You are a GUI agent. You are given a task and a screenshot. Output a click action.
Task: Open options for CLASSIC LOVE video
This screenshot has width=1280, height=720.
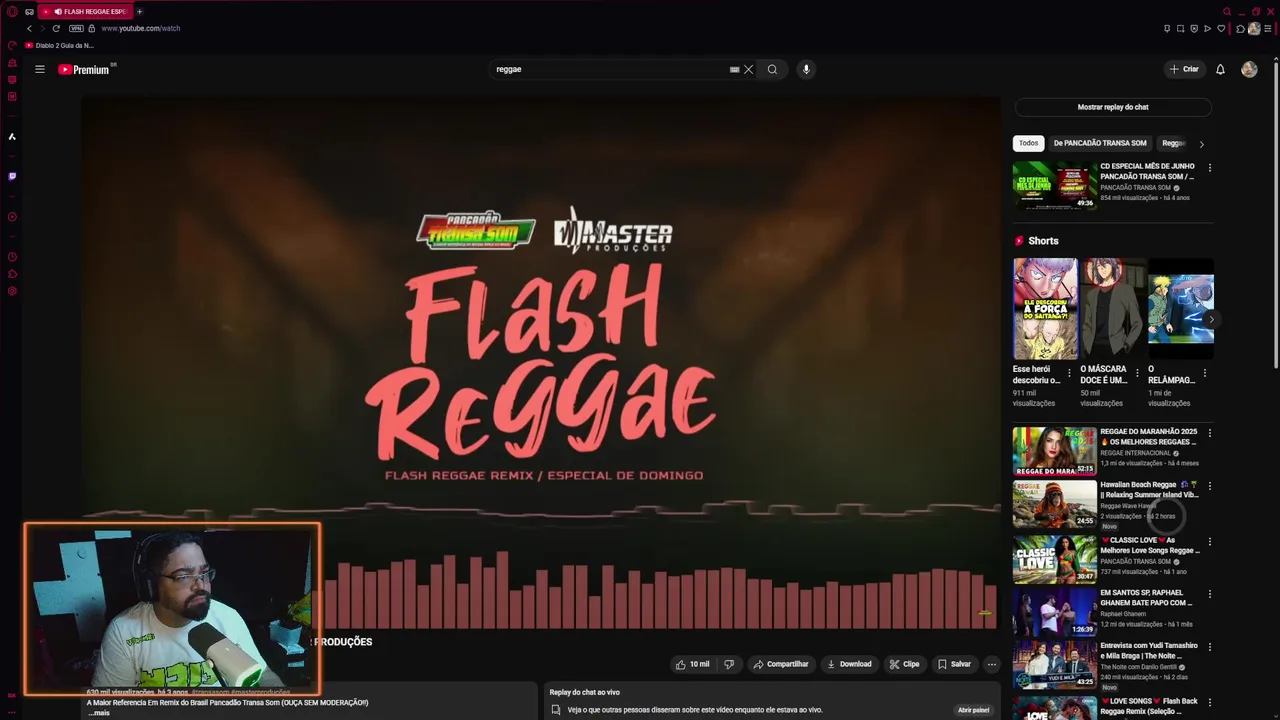(x=1210, y=541)
